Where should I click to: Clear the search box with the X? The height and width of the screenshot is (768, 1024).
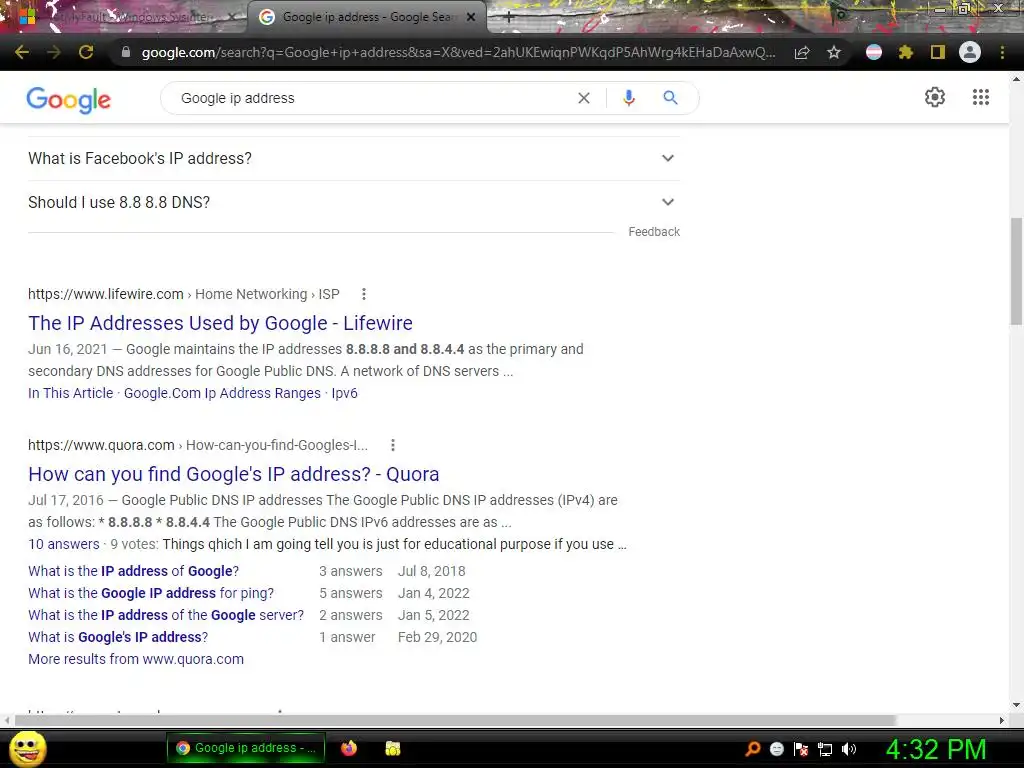click(x=584, y=98)
